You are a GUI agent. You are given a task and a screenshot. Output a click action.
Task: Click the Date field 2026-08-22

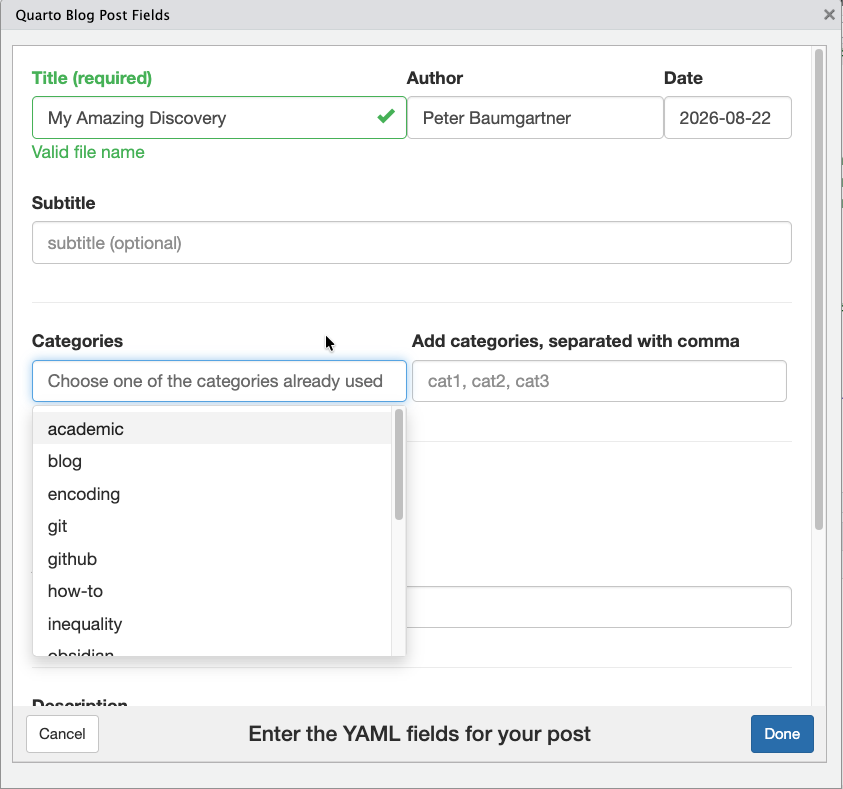[x=727, y=118]
